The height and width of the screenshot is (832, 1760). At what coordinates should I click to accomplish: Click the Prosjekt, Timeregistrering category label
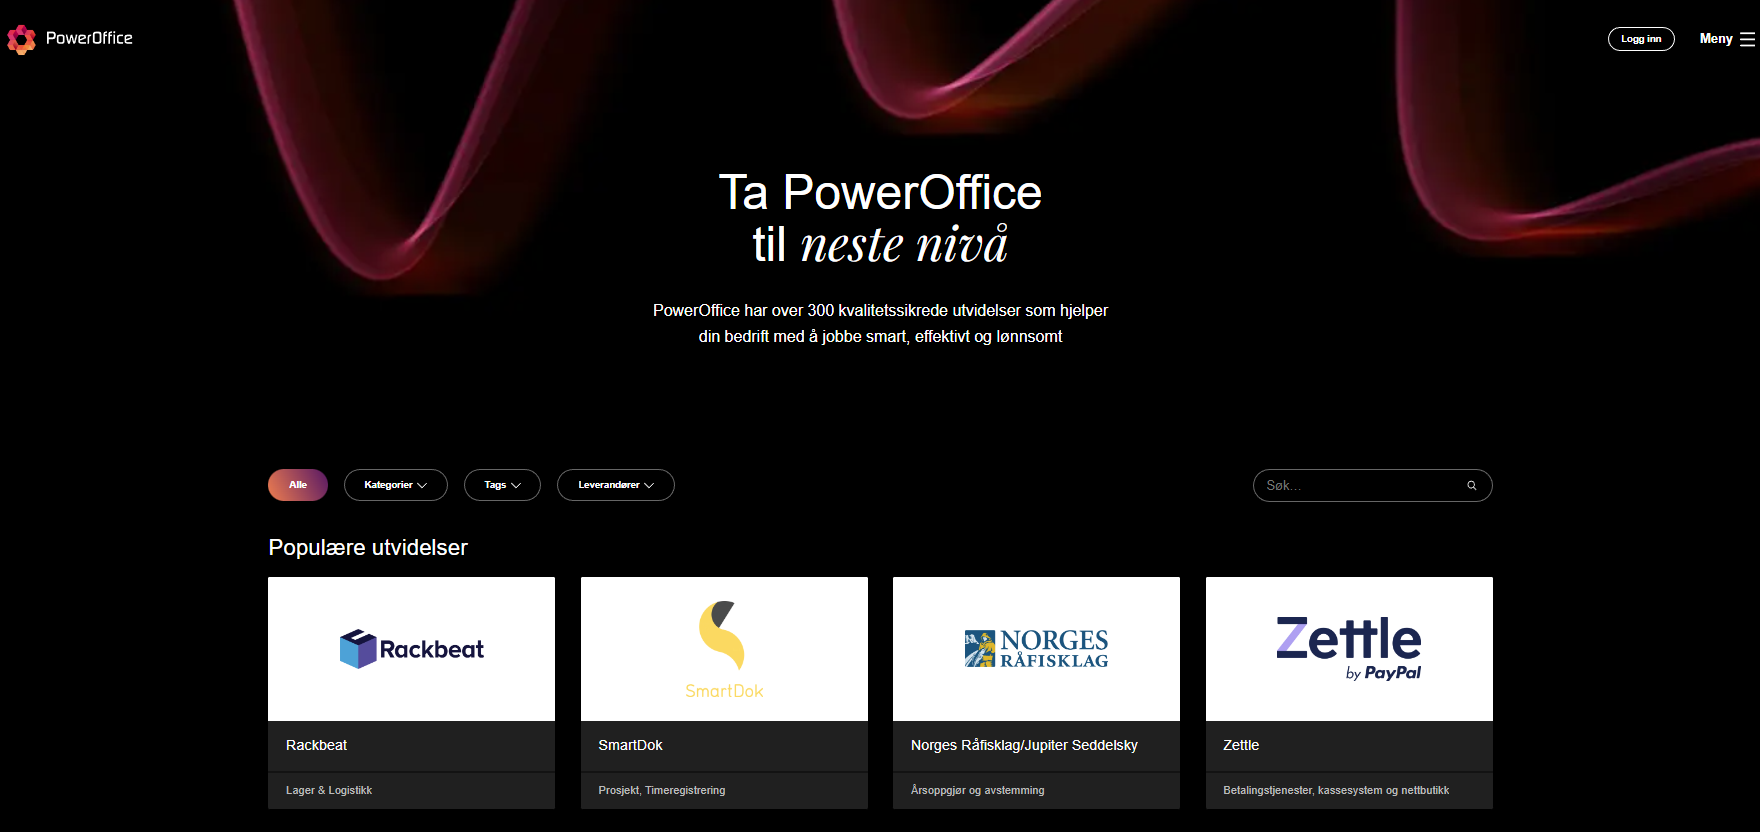[661, 790]
